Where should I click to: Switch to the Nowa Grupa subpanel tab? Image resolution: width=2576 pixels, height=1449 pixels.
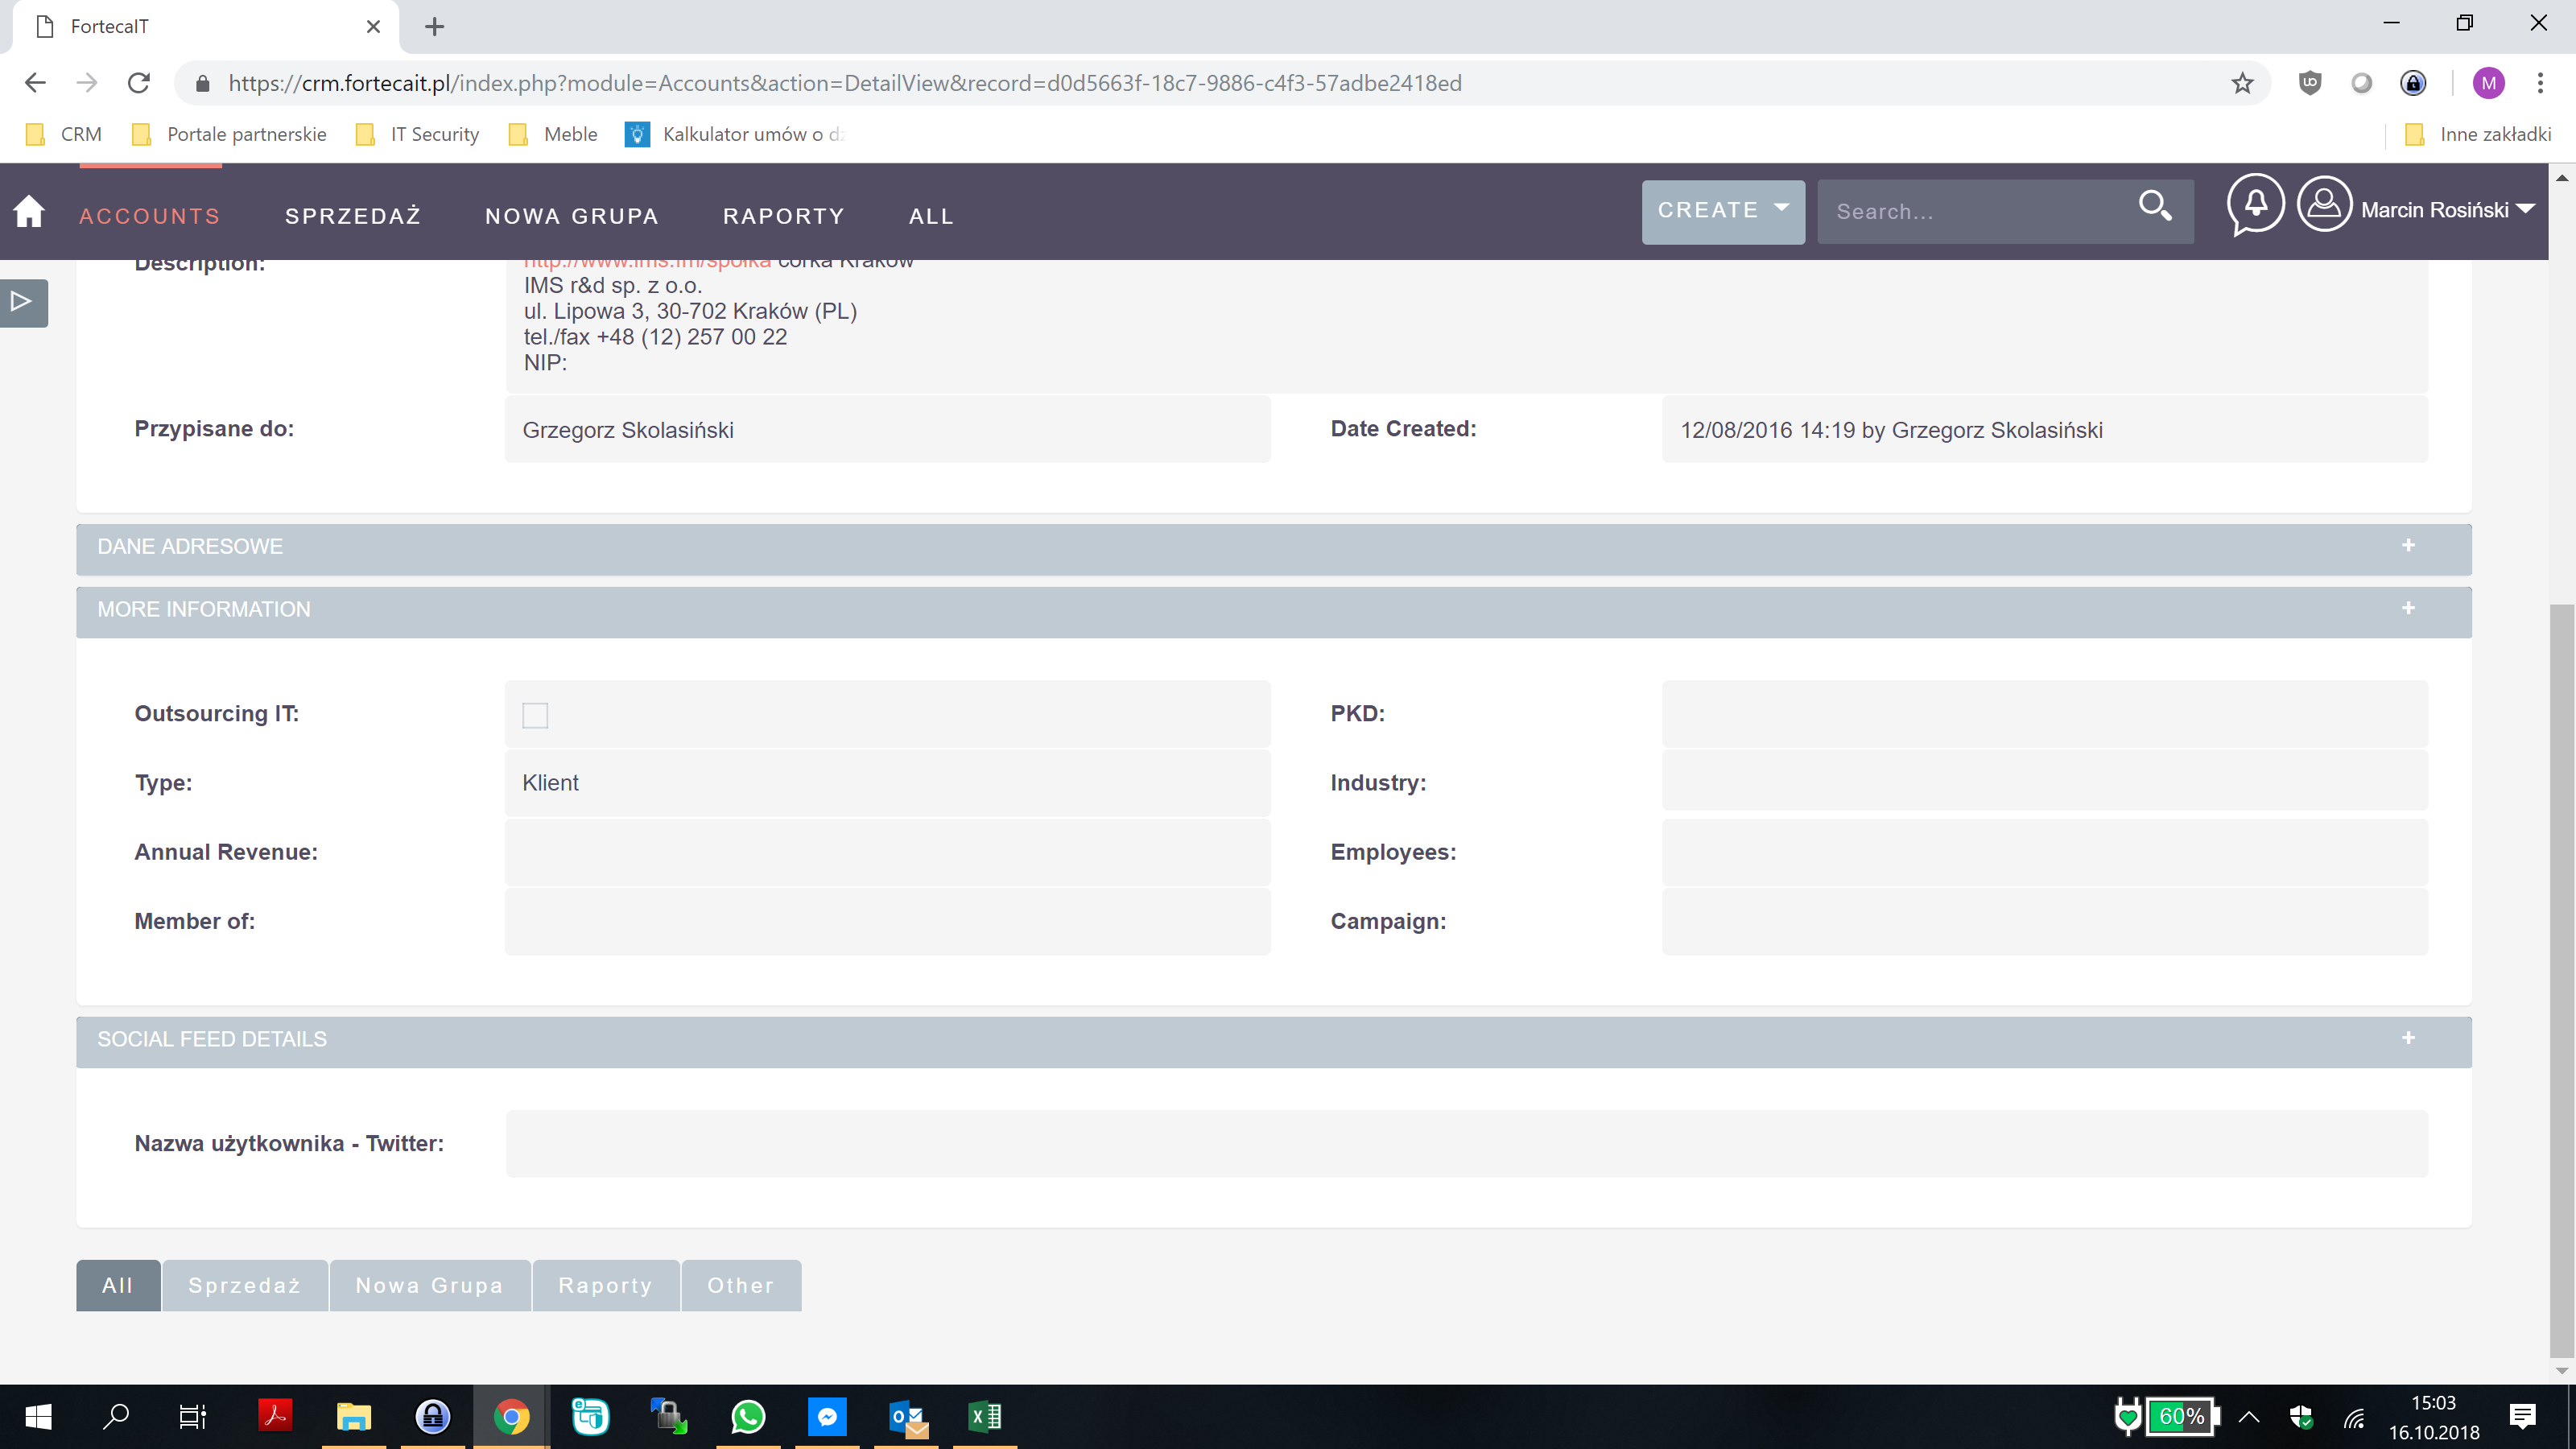(x=429, y=1285)
